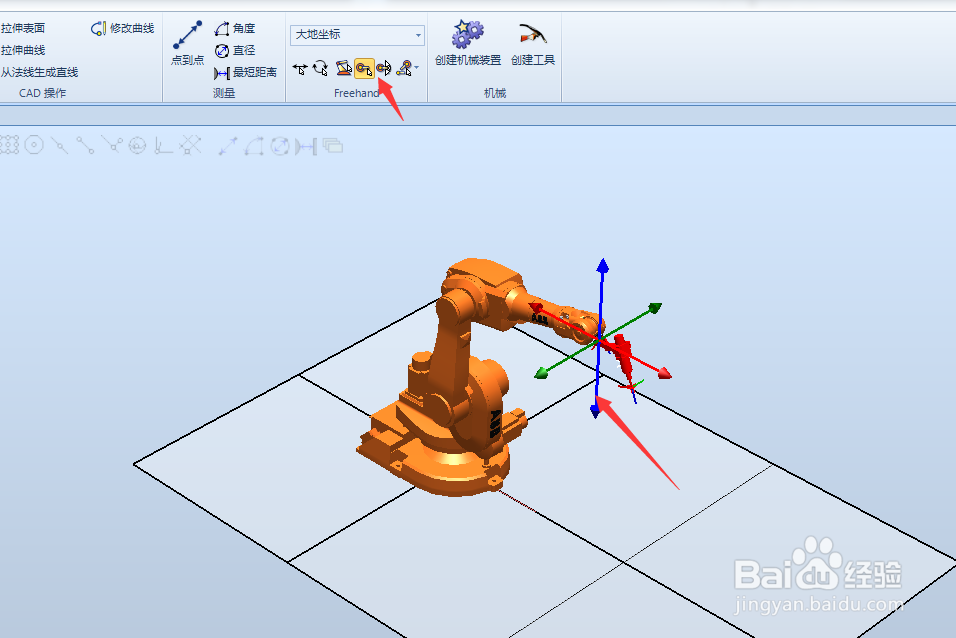Click the upward blue Z-axis arrowhead
The image size is (956, 638).
tap(602, 265)
